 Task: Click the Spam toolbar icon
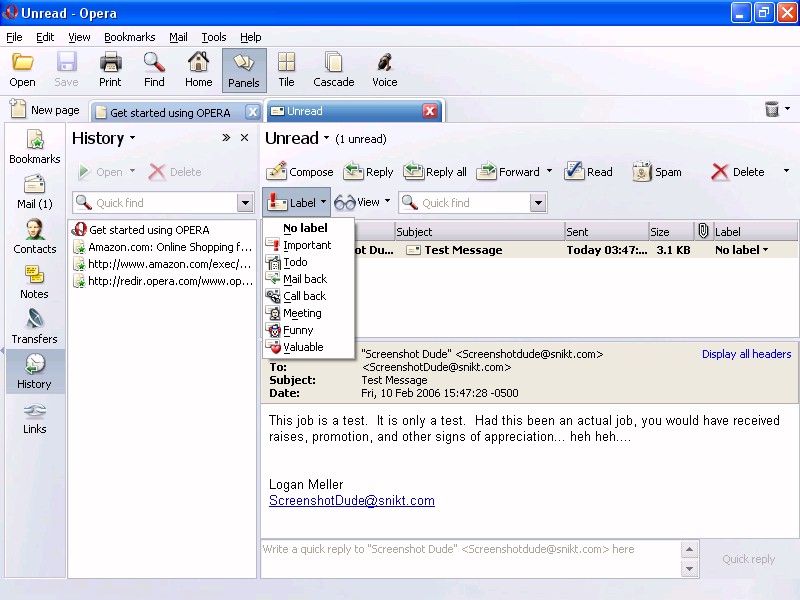(x=642, y=172)
